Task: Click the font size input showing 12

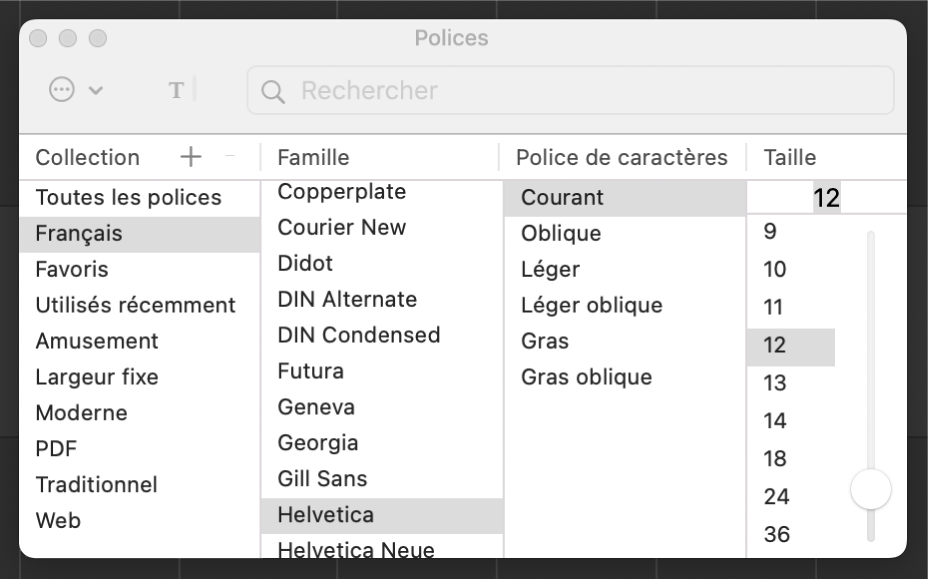Action: [826, 197]
